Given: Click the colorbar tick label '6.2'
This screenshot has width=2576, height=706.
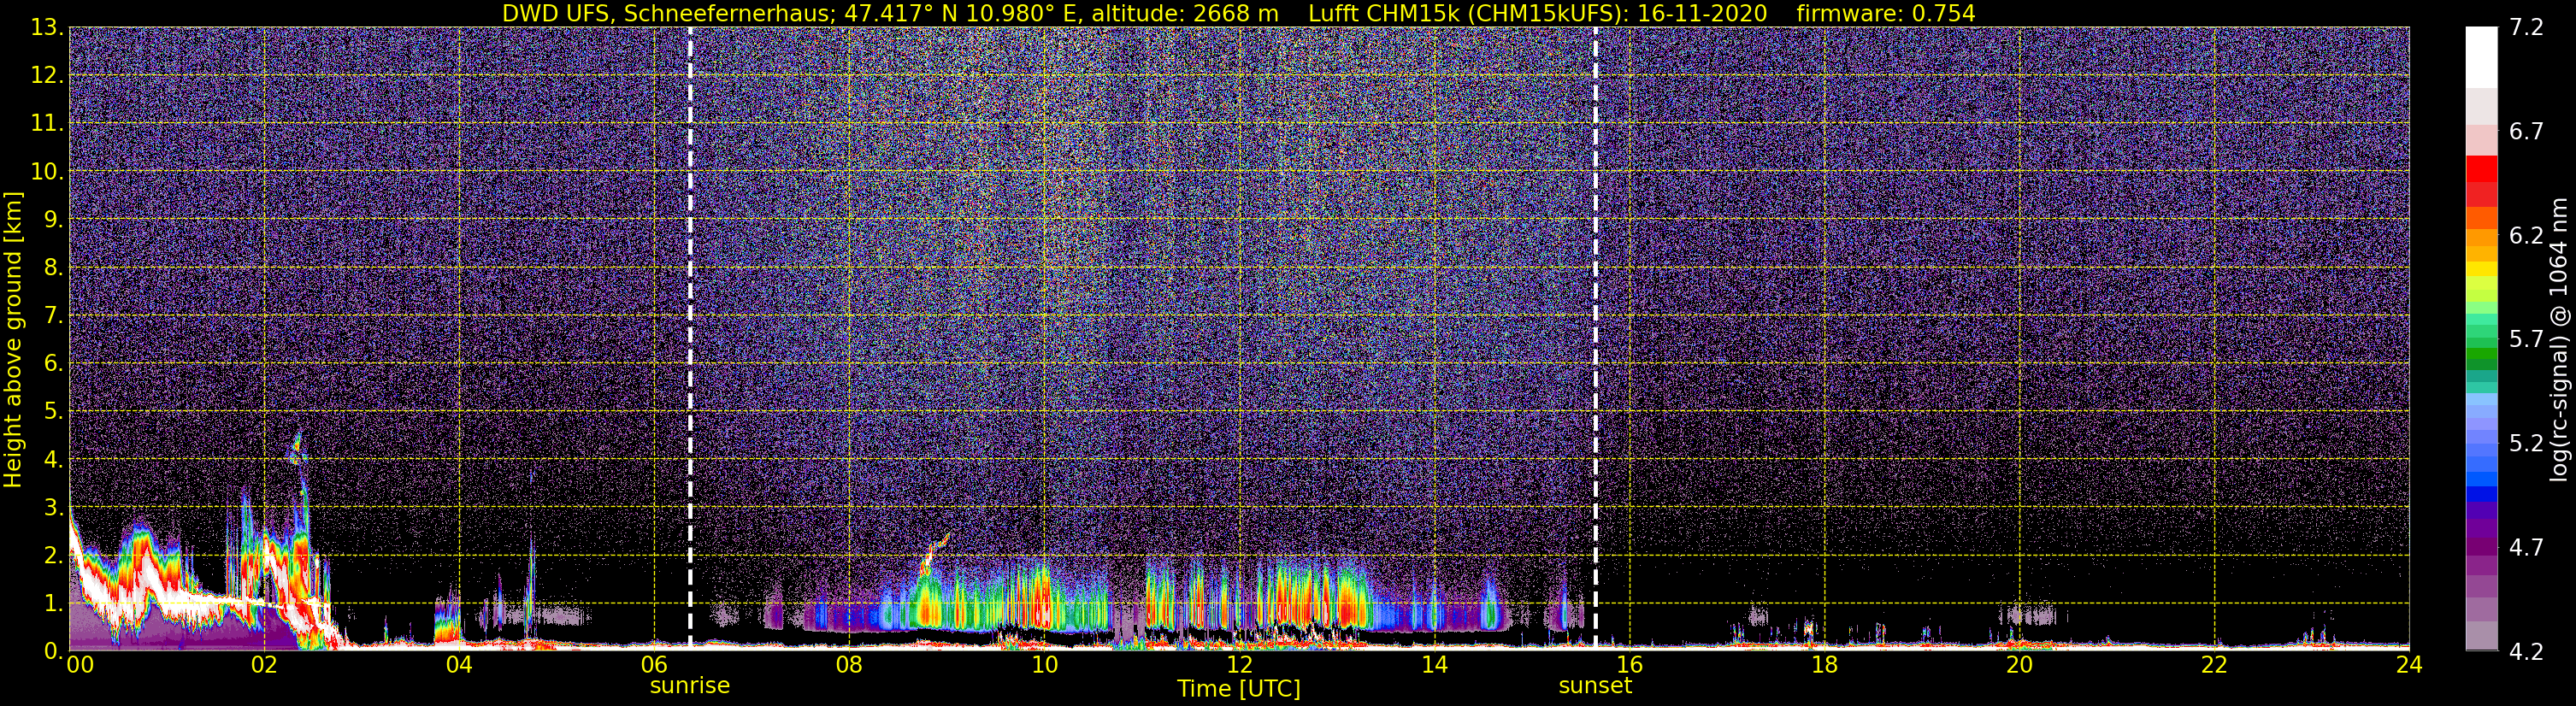Looking at the screenshot, I should (2526, 236).
